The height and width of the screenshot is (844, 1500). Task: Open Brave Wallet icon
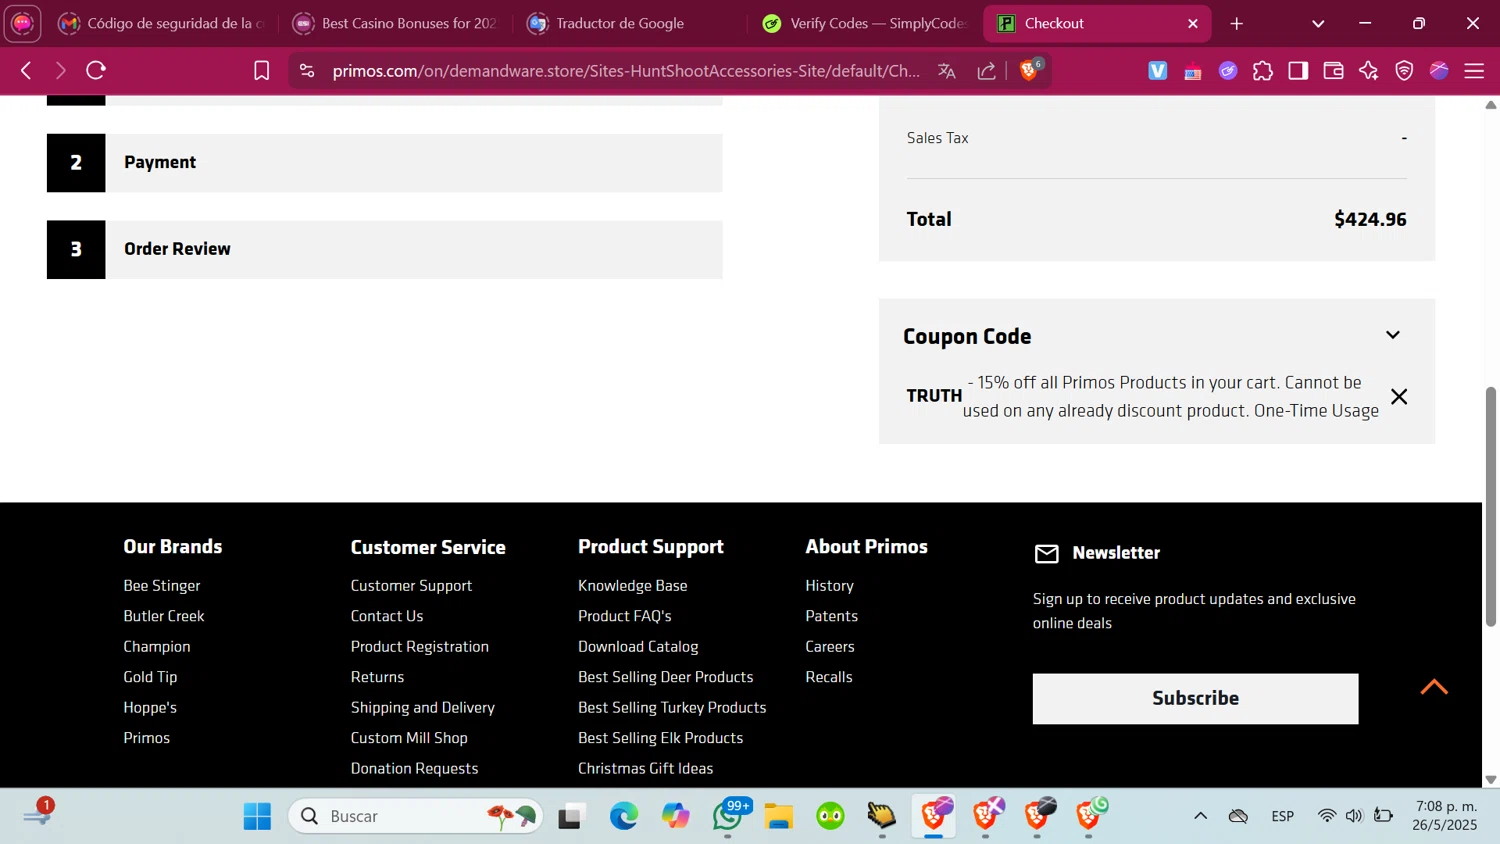[x=1333, y=70]
